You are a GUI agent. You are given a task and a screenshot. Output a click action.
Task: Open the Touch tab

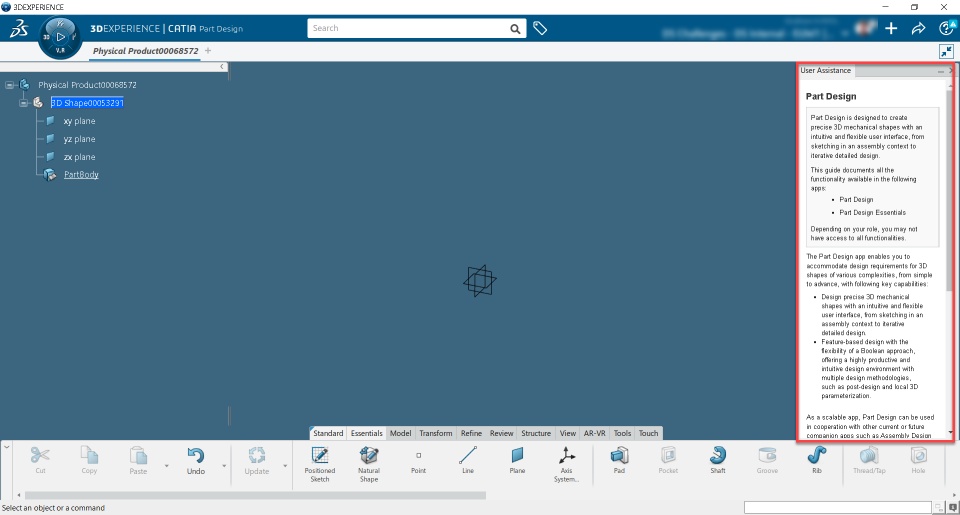tap(648, 433)
